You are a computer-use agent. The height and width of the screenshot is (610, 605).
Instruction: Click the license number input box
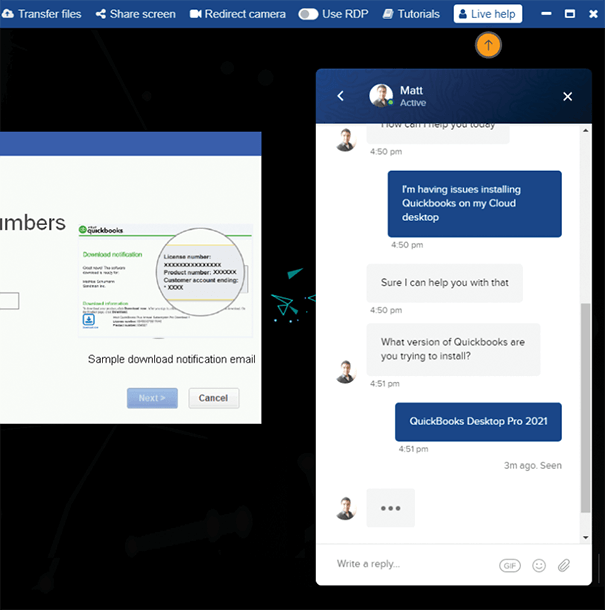9,301
